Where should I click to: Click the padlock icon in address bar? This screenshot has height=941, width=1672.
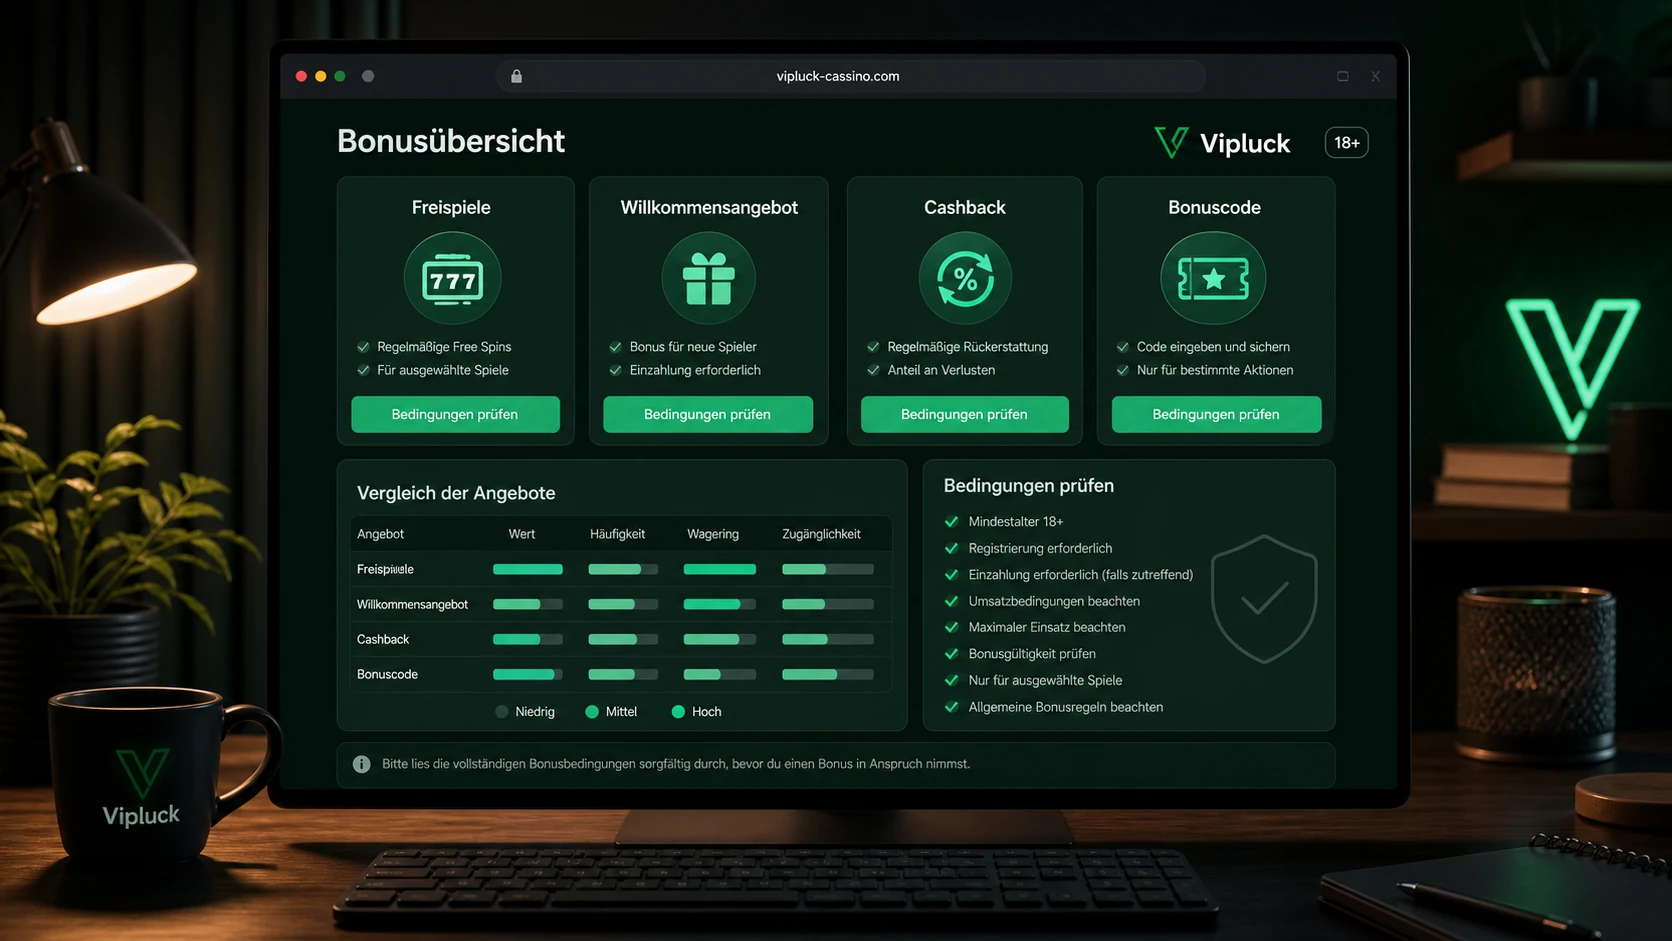516,76
